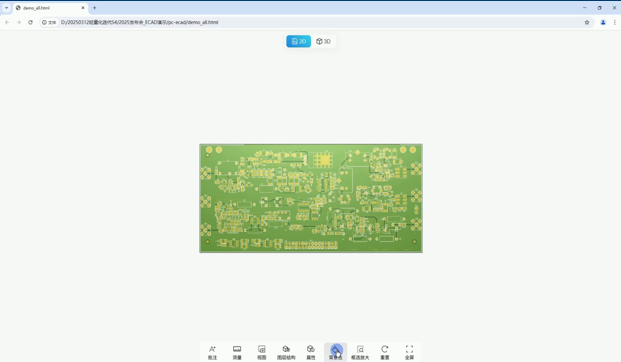621x362 pixels.
Task: Click the PCB board image
Action: 311,198
